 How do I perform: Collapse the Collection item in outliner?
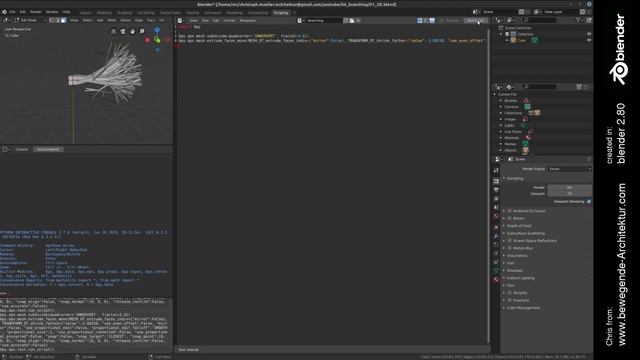502,34
